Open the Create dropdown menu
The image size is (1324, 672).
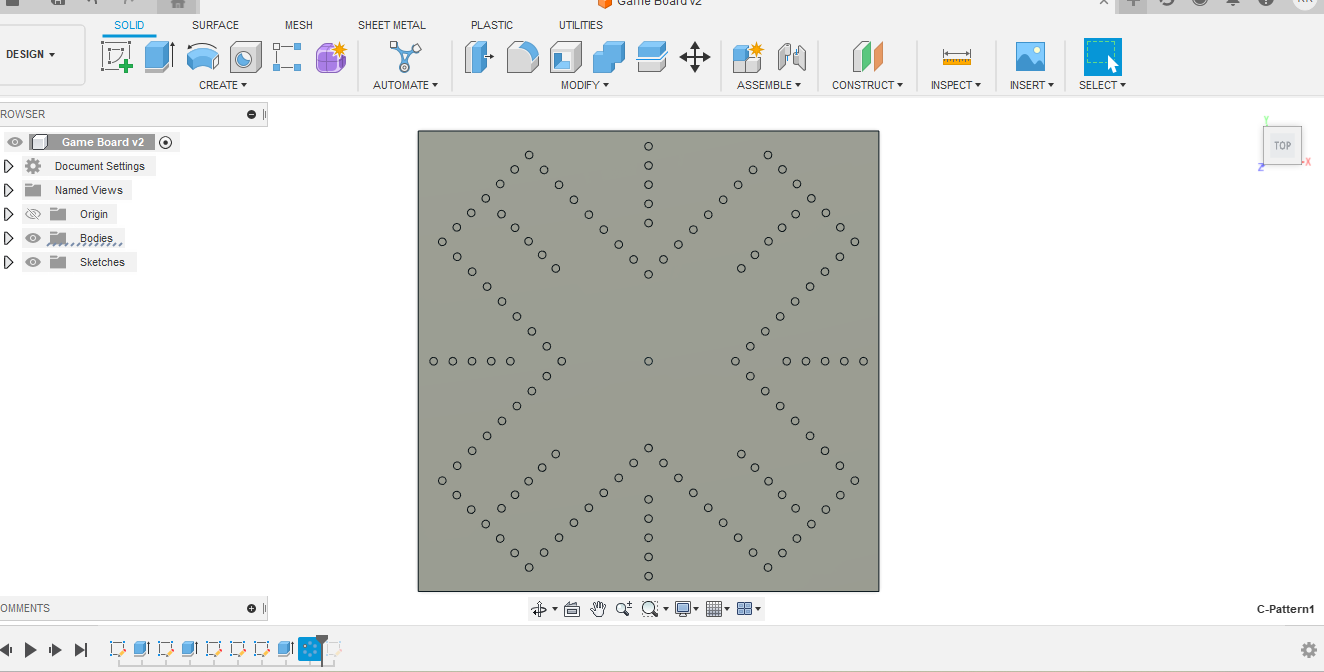(x=223, y=85)
